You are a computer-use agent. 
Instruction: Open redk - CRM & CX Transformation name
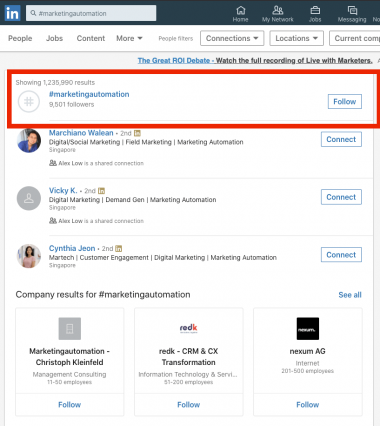189,357
